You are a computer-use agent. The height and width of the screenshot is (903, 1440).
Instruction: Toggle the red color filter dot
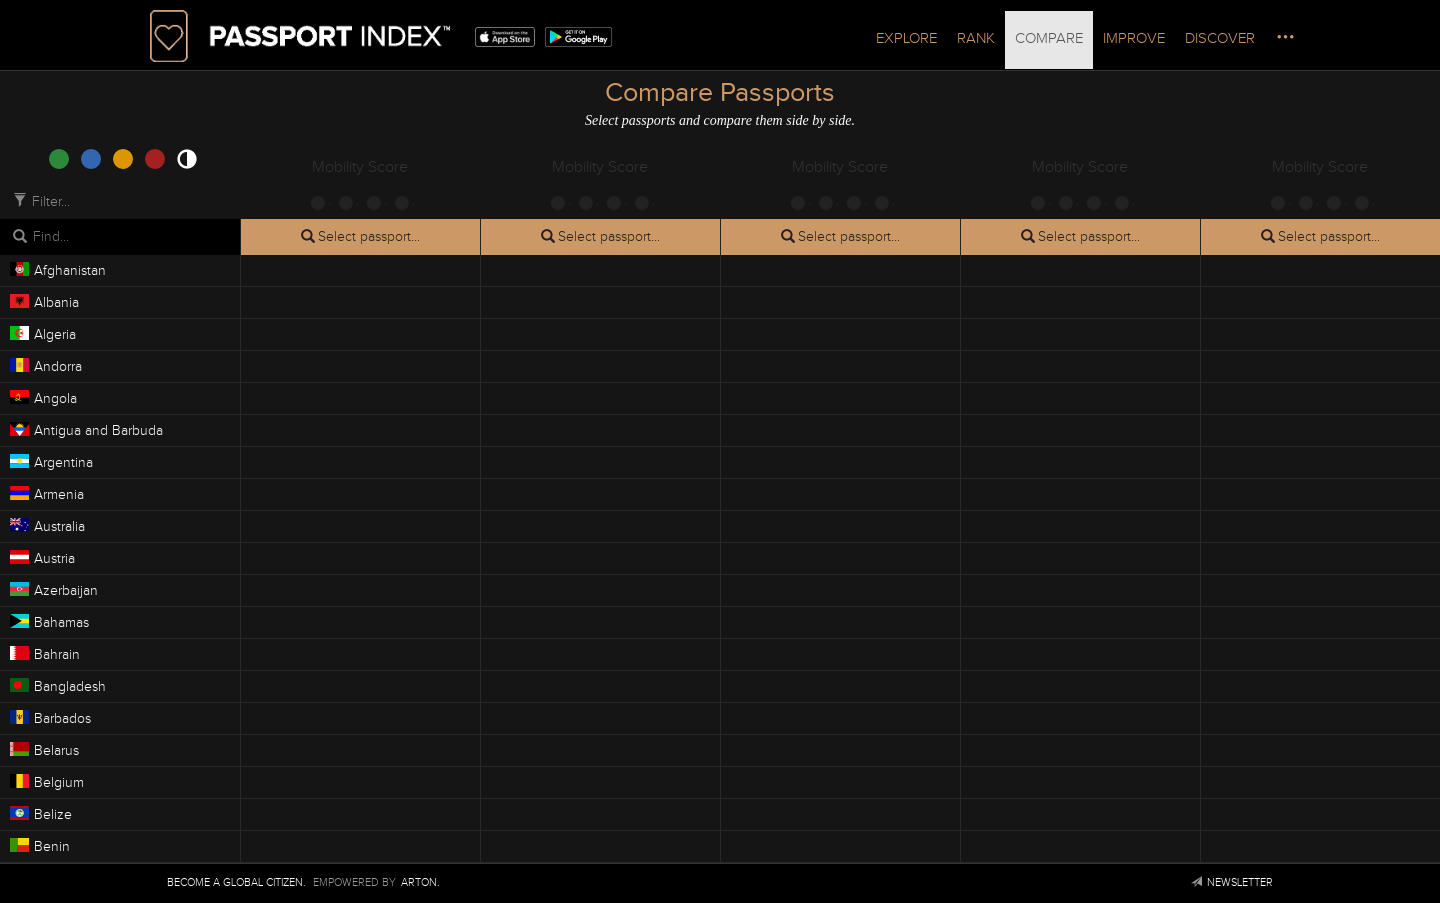pyautogui.click(x=155, y=159)
